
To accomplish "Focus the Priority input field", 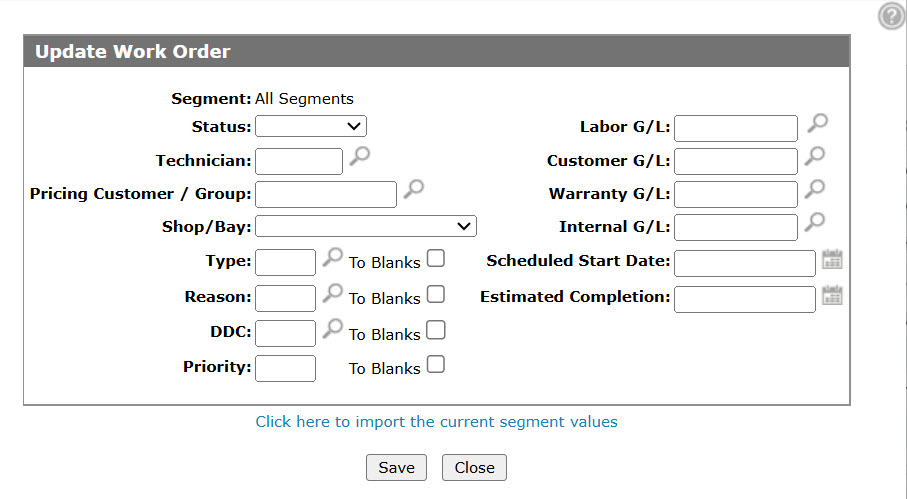I will (285, 368).
